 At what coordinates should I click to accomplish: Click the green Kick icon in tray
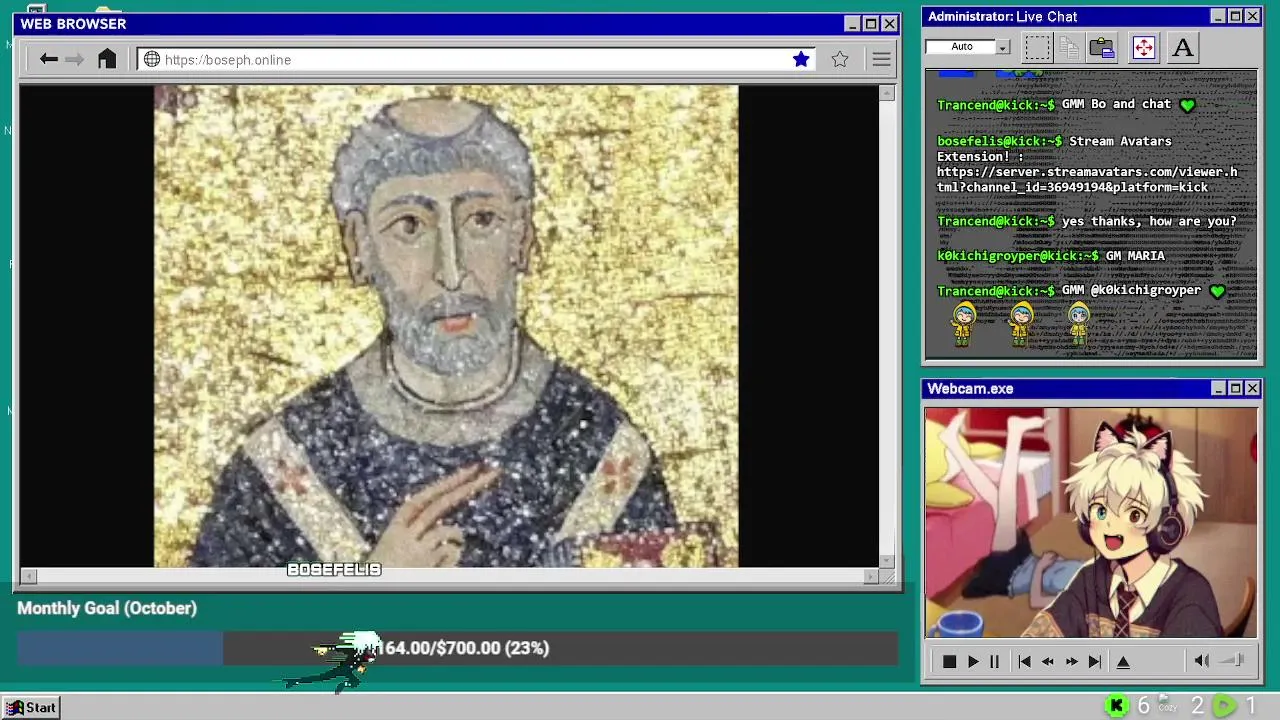(1116, 706)
